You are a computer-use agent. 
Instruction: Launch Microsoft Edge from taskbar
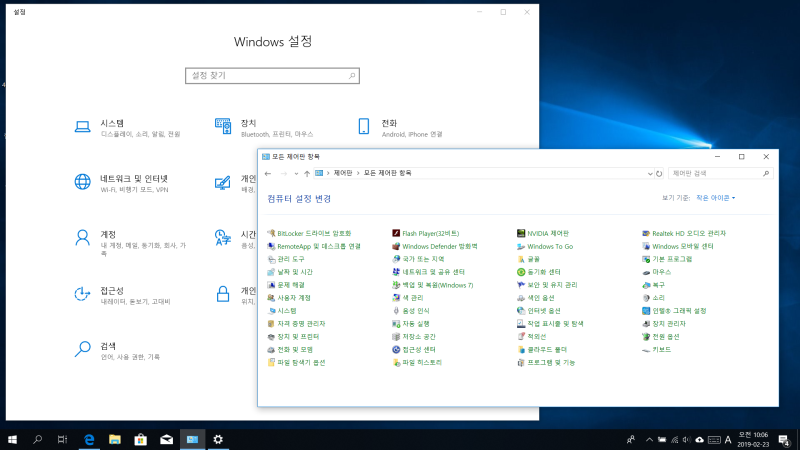click(89, 439)
